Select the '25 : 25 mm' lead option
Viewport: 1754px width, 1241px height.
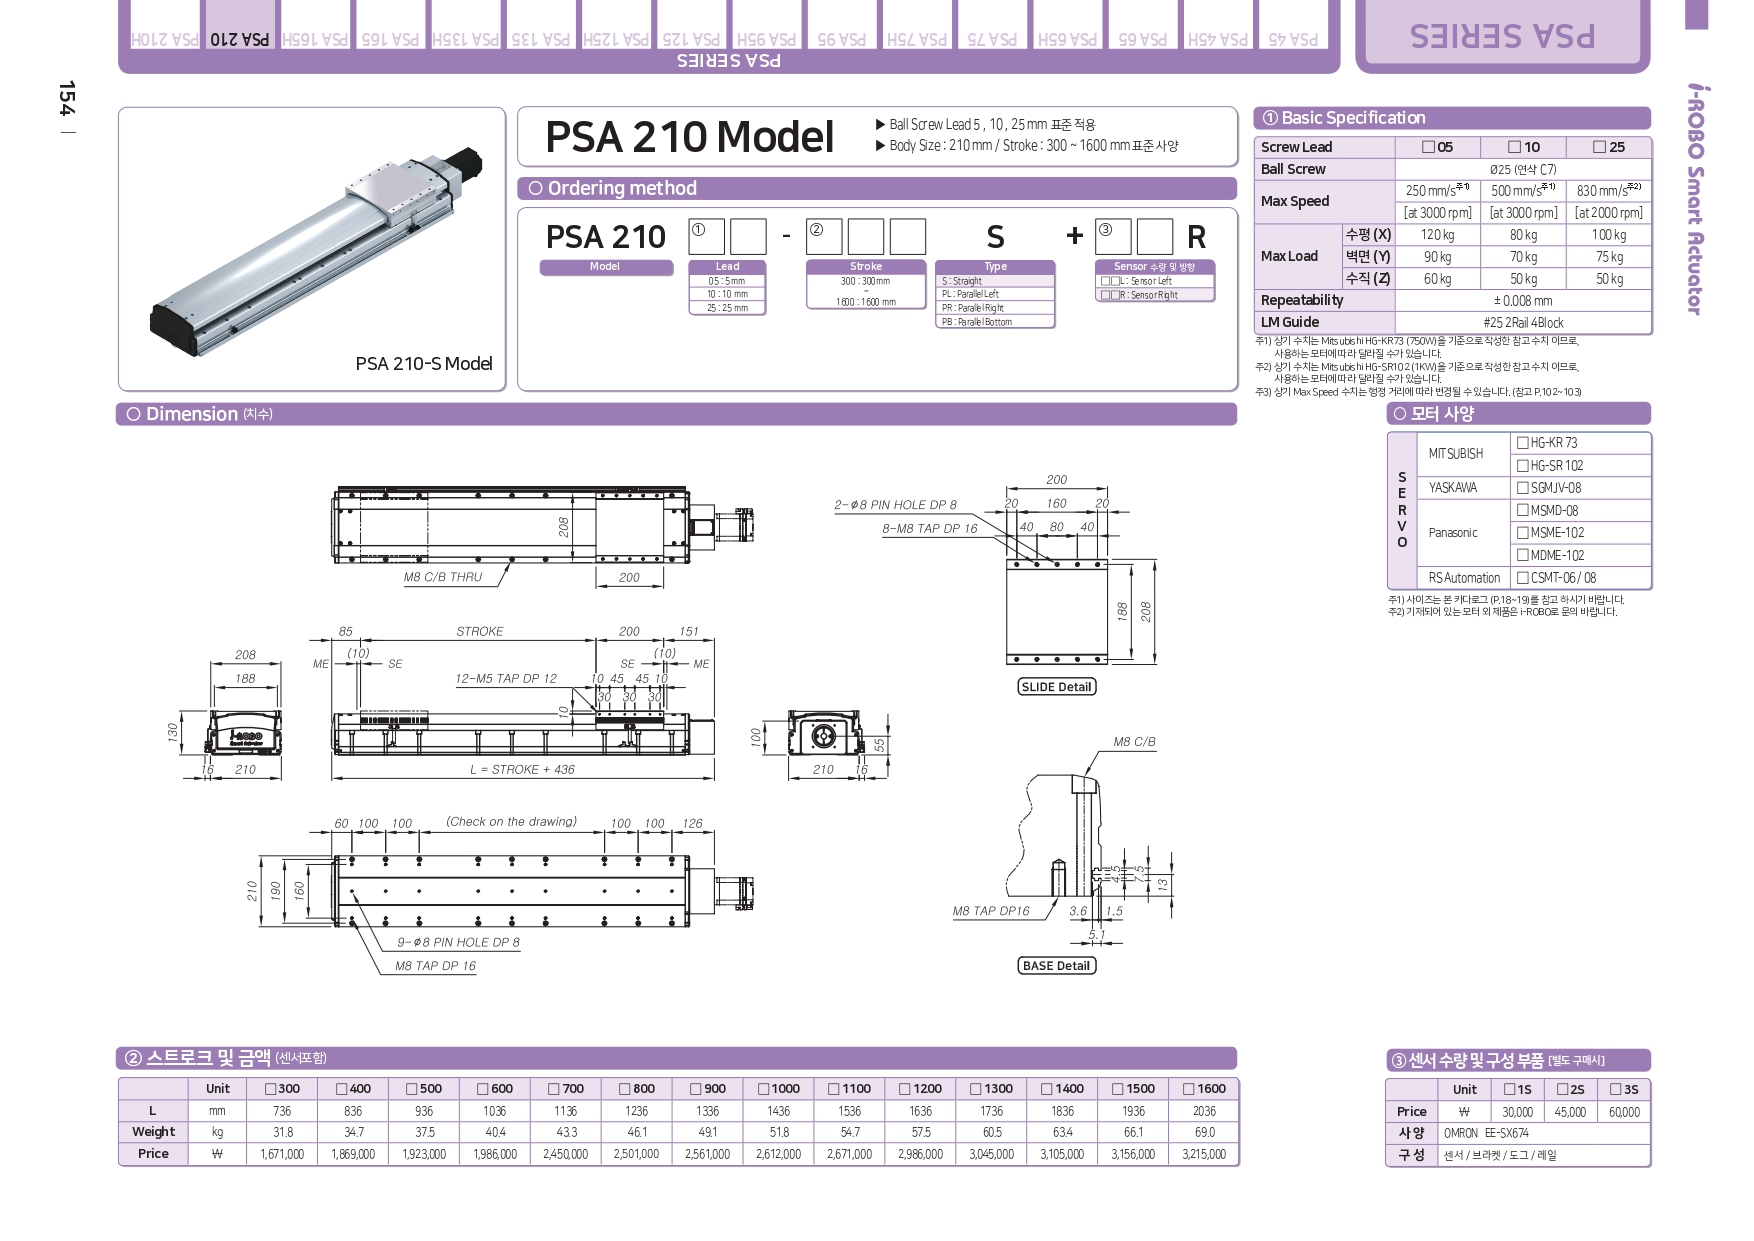click(x=727, y=308)
